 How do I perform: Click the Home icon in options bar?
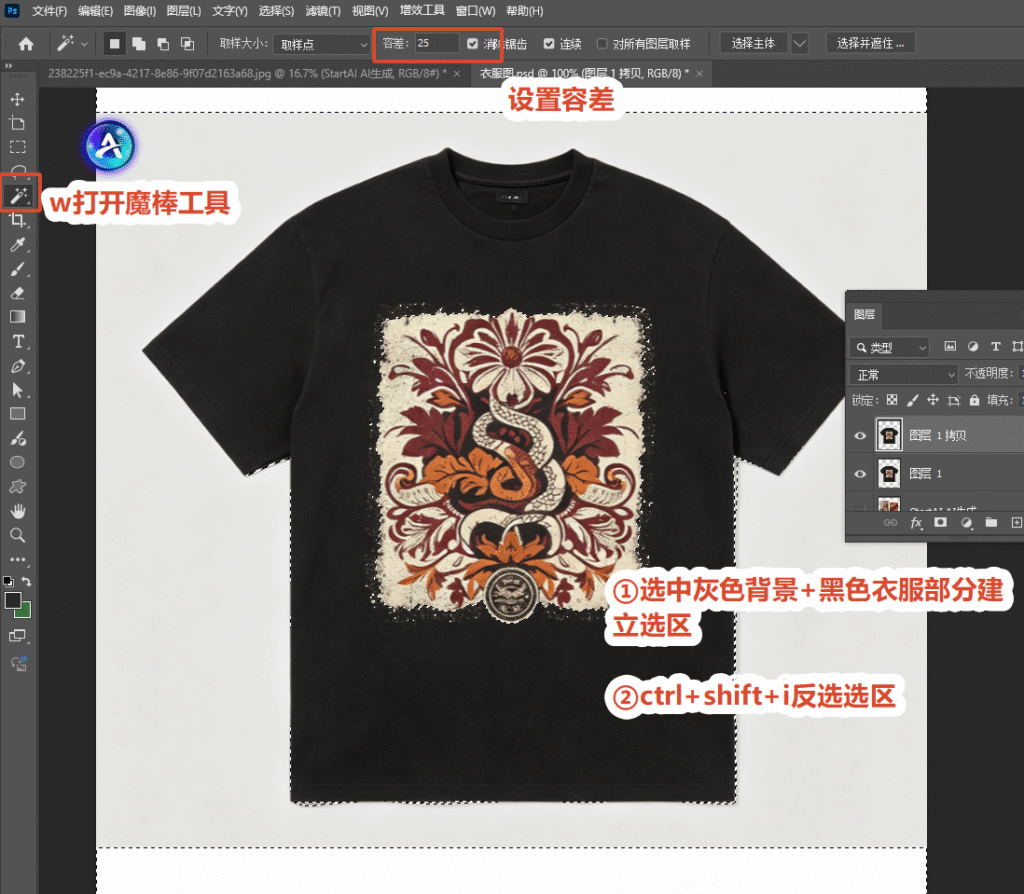tap(26, 44)
